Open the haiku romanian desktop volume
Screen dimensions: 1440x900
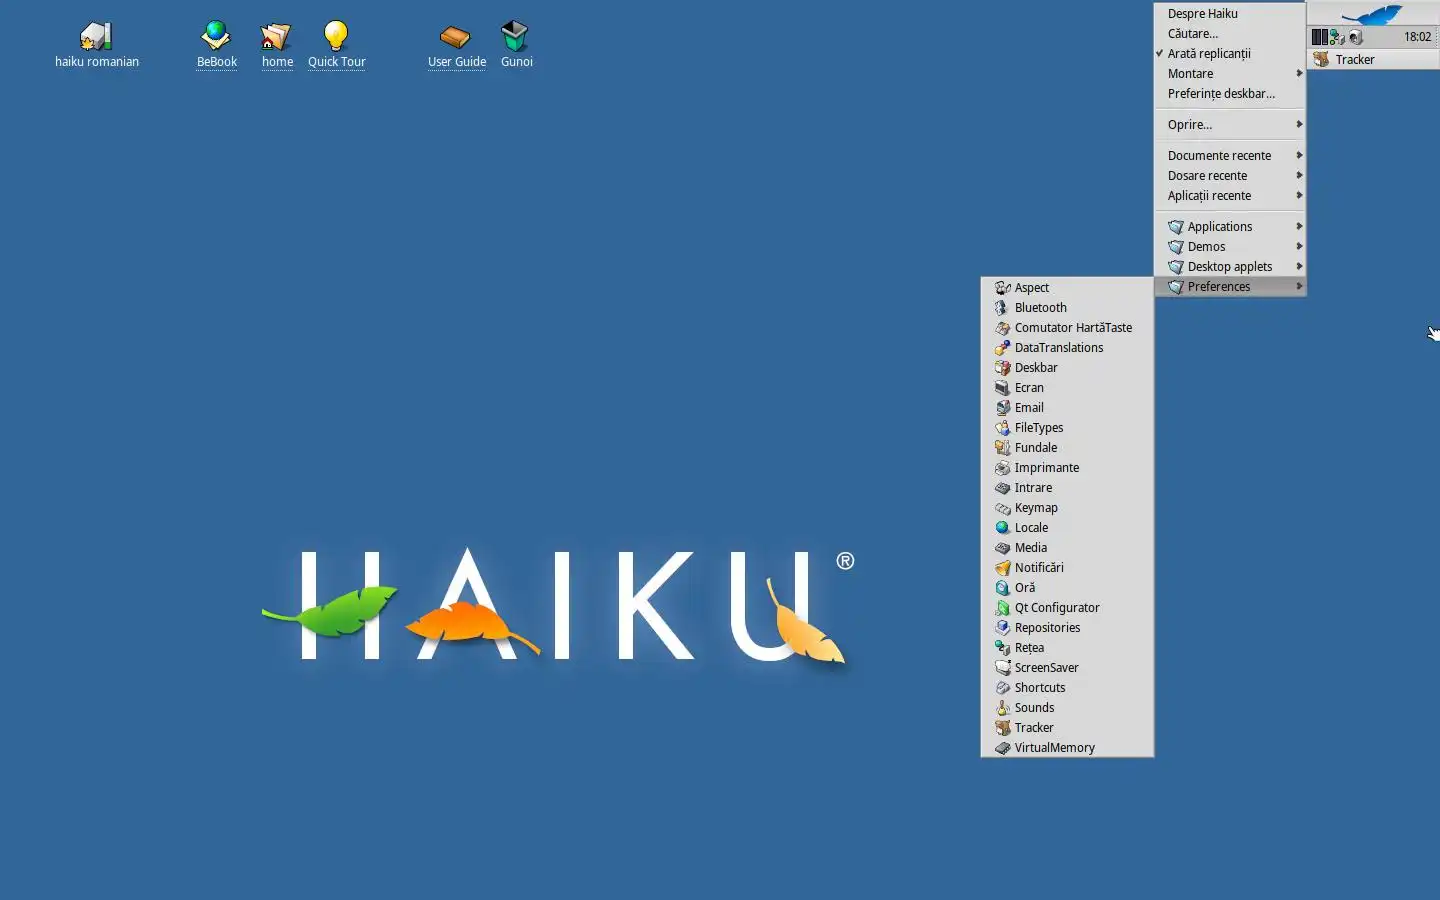tap(96, 36)
